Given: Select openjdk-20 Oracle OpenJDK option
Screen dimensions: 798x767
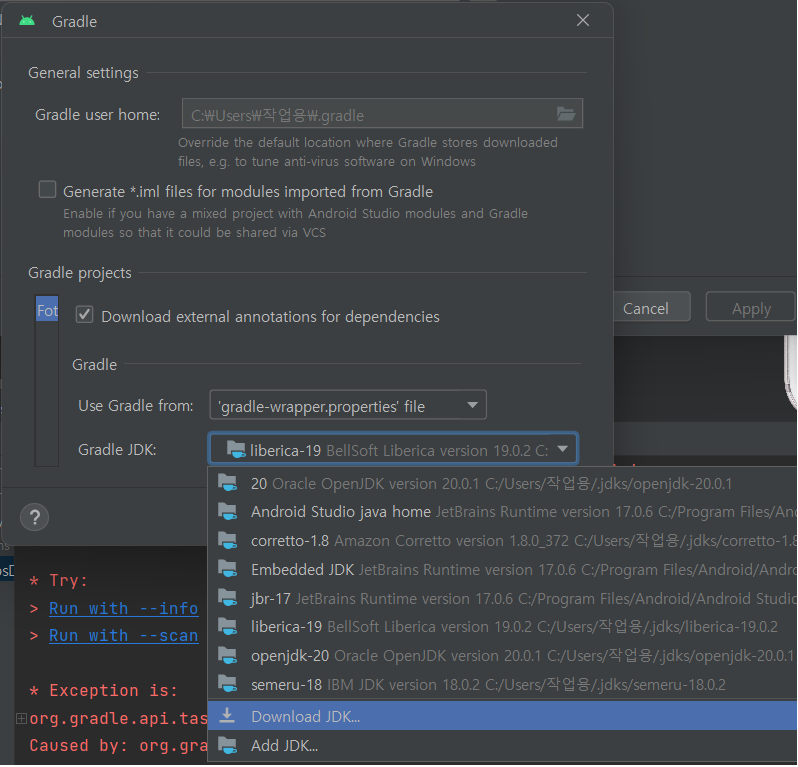Looking at the screenshot, I should (502, 656).
